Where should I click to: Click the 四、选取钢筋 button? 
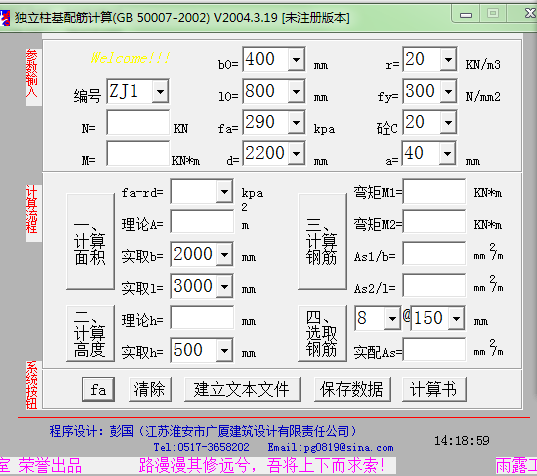(322, 334)
